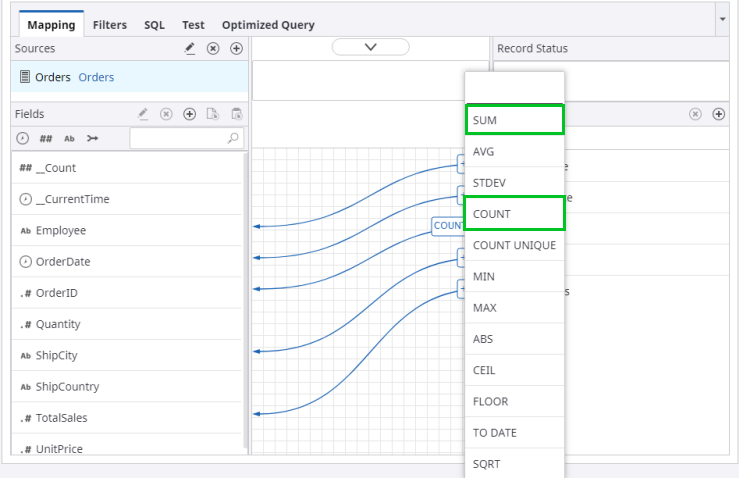
Task: Switch to the Filters tab
Action: click(109, 25)
